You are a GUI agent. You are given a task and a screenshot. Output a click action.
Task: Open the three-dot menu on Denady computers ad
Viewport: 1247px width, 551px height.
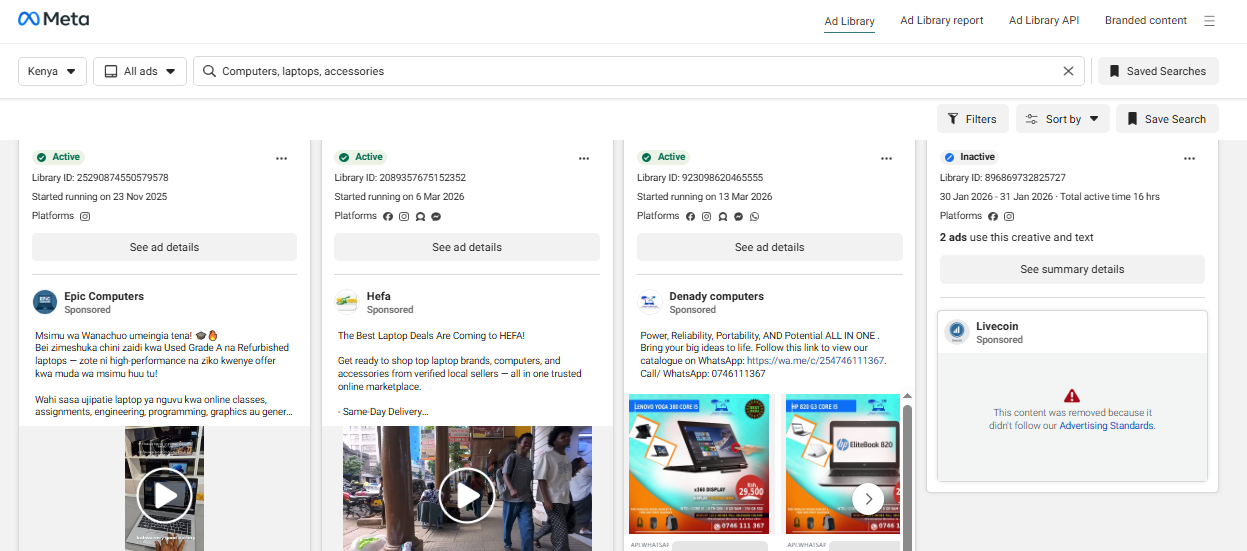click(x=887, y=158)
